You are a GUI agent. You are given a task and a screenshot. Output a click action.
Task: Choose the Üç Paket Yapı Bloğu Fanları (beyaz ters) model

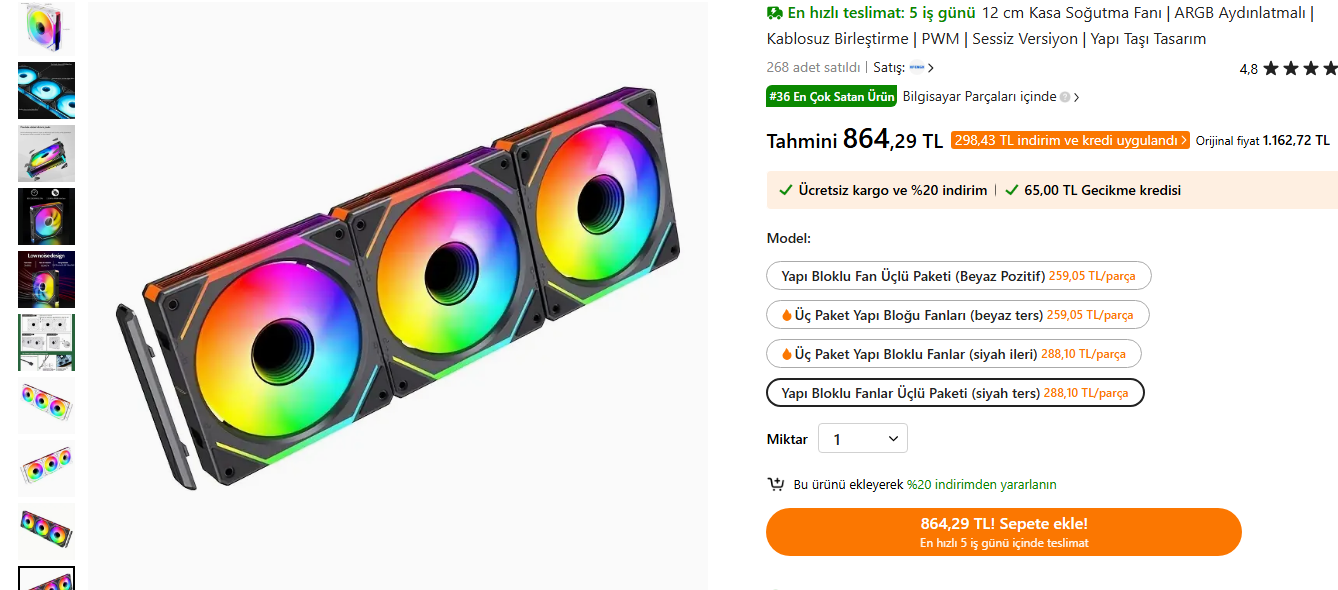(957, 315)
